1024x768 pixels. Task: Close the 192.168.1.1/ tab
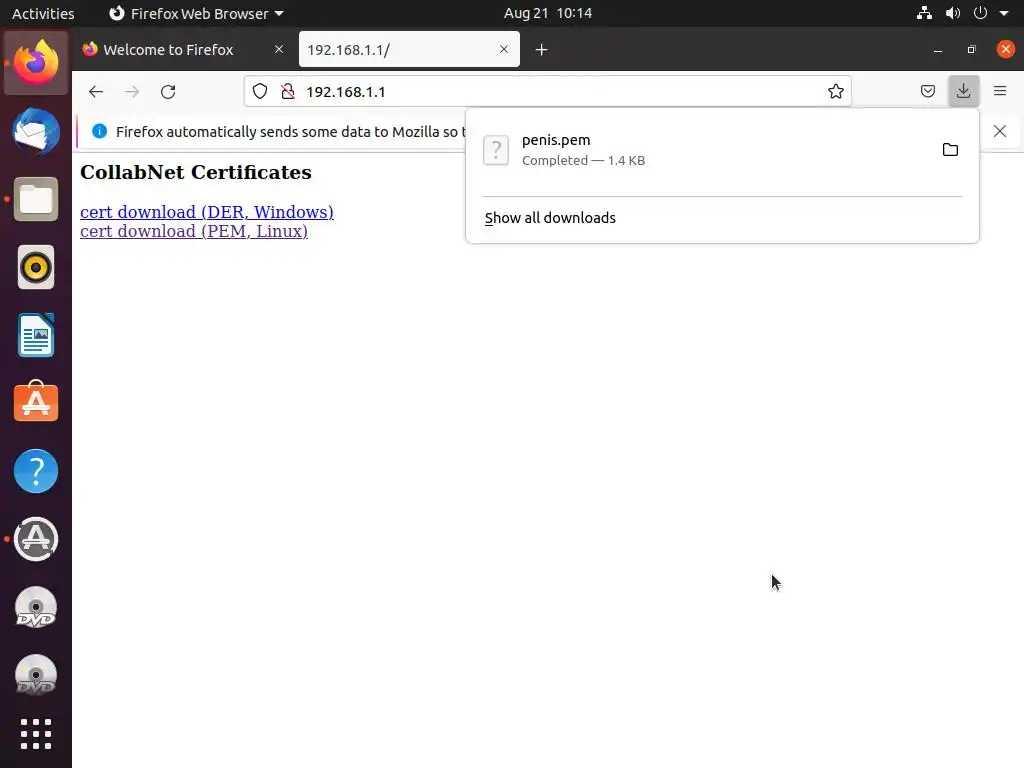tap(504, 49)
